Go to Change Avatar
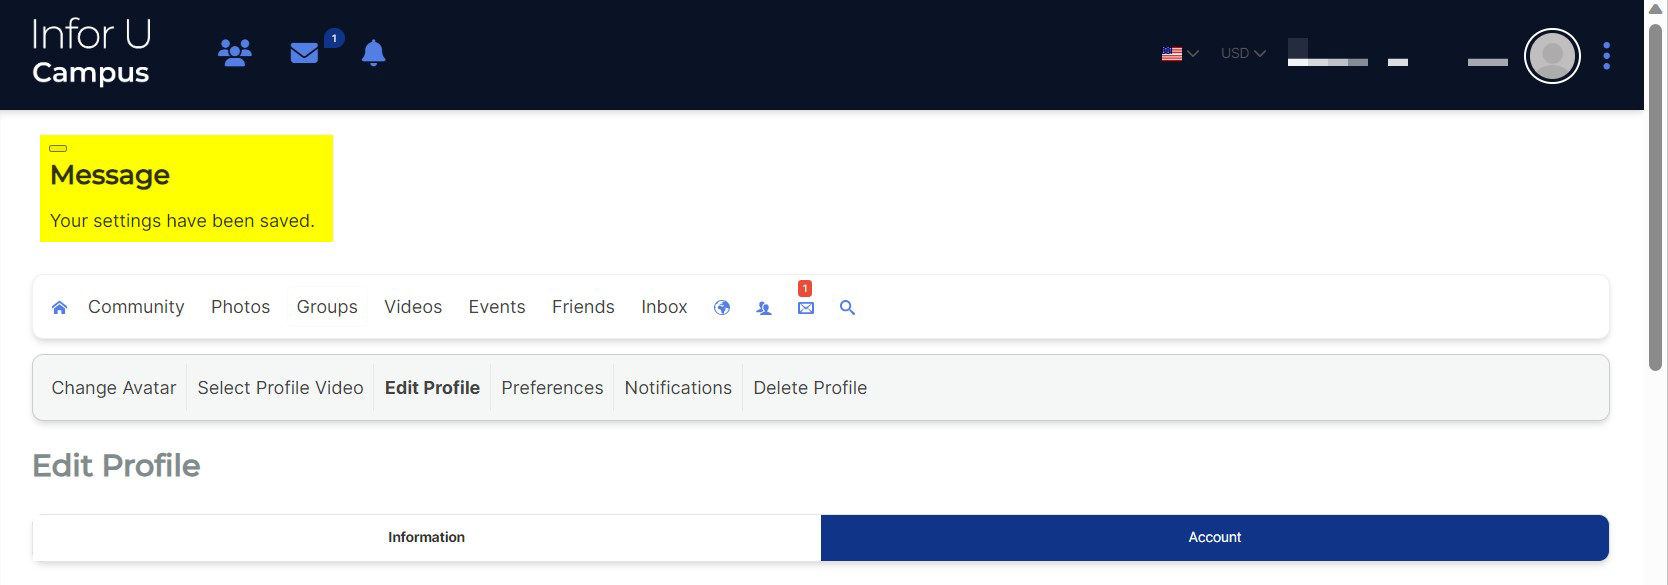Viewport: 1668px width, 585px height. (113, 388)
